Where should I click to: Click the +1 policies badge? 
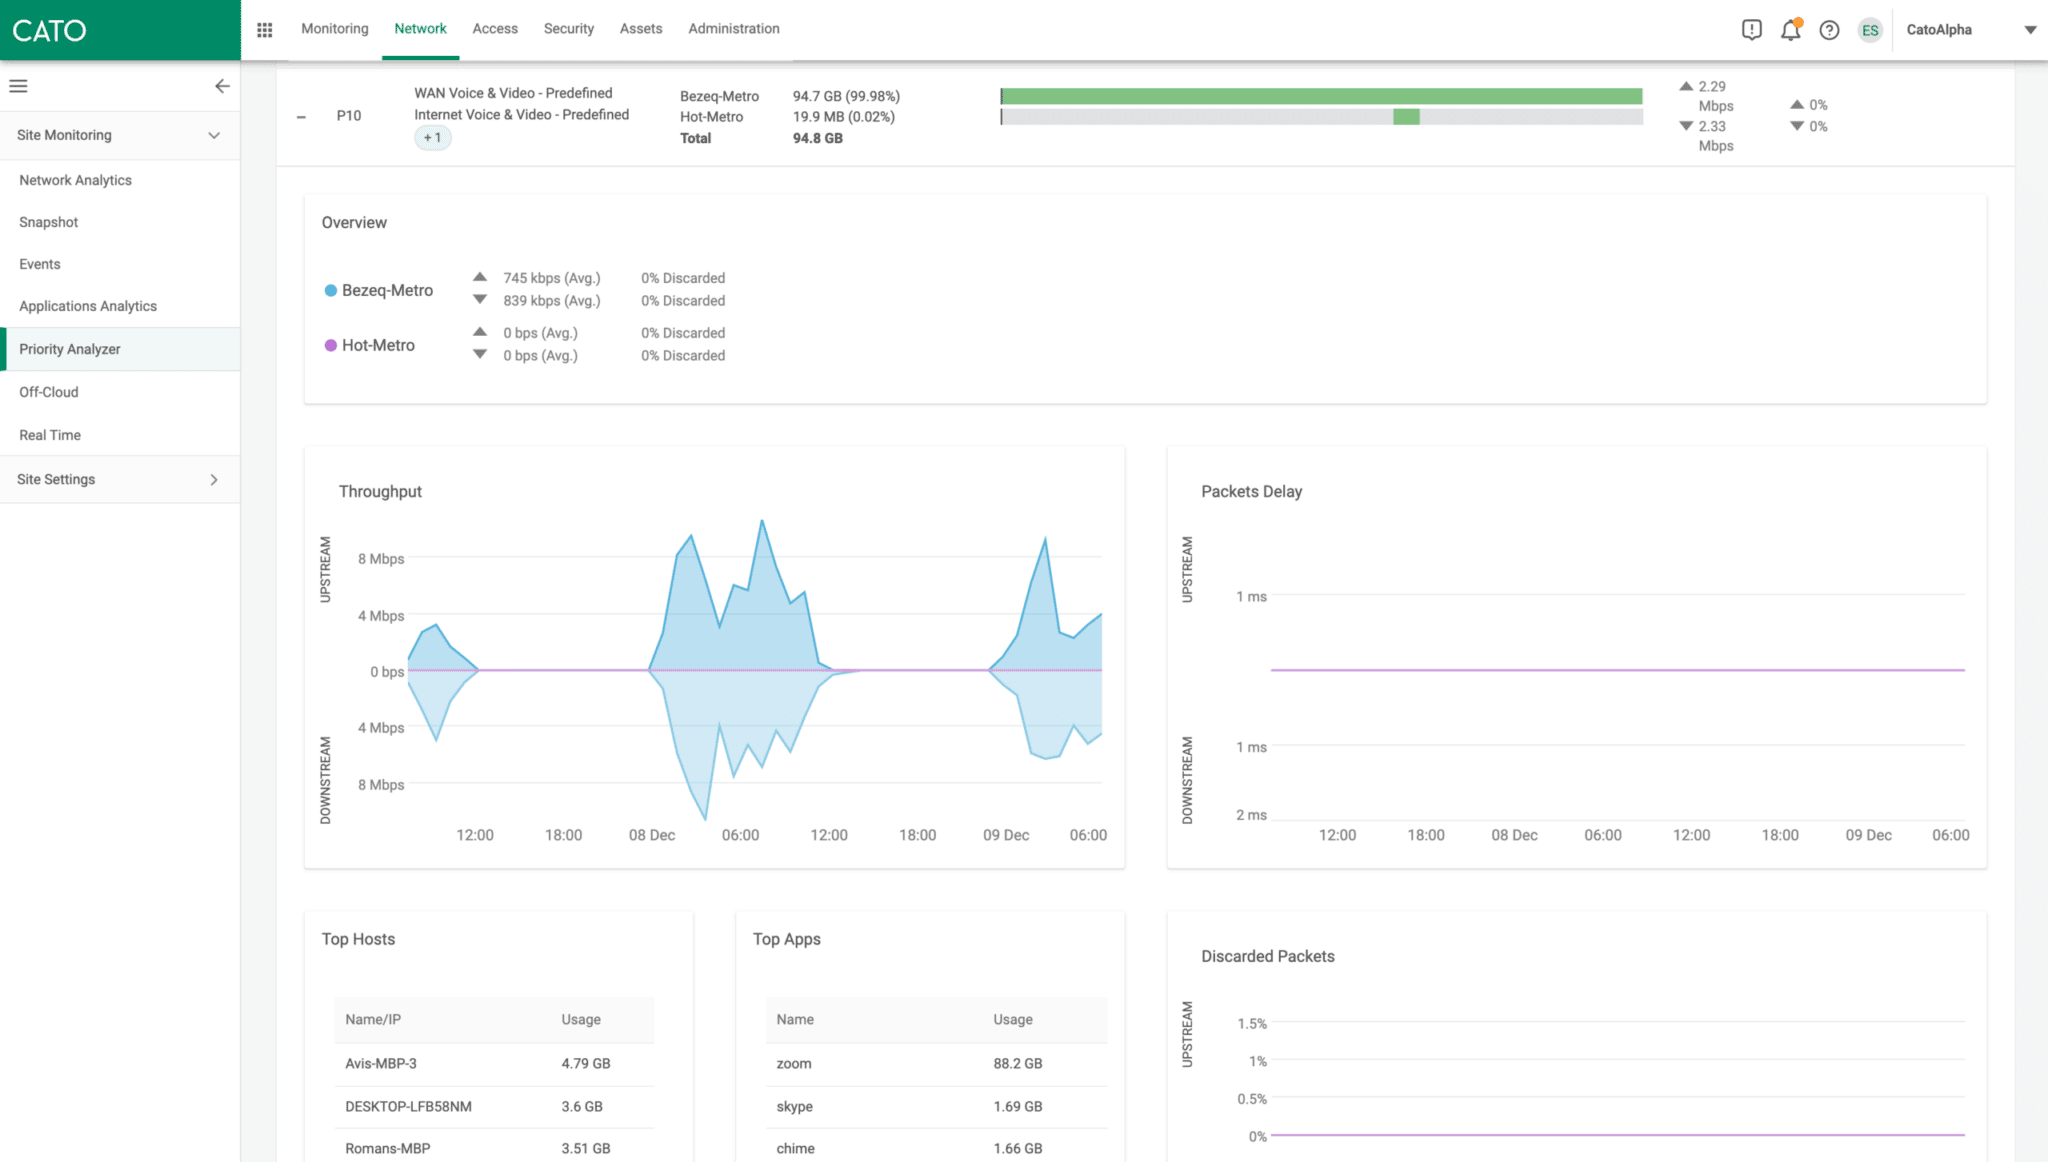433,138
